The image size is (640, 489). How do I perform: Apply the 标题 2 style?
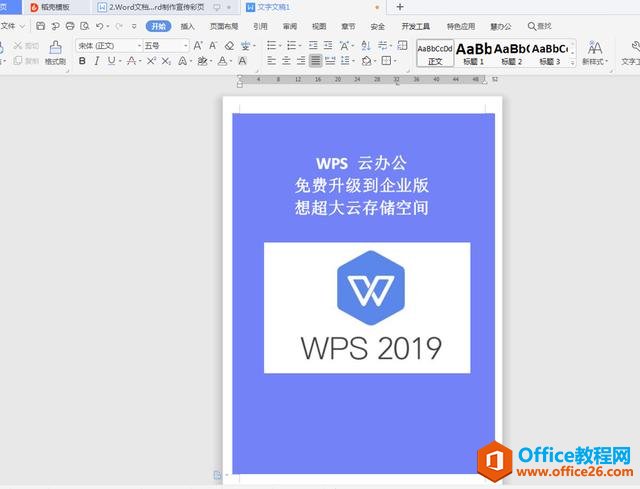511,53
